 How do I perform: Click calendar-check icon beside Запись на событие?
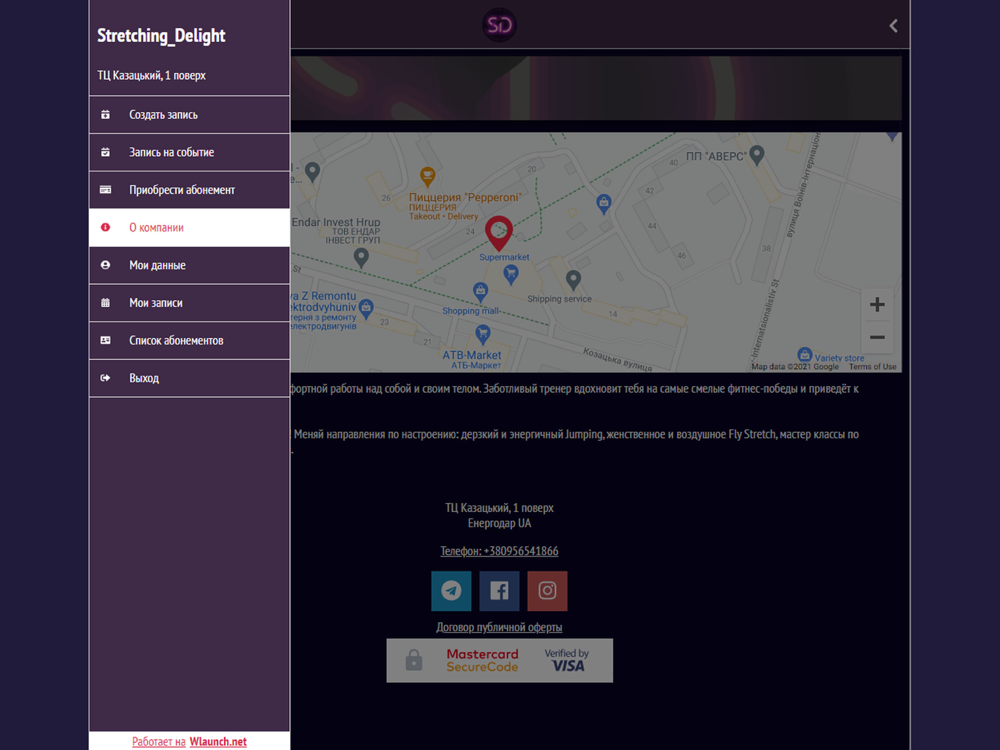[105, 152]
